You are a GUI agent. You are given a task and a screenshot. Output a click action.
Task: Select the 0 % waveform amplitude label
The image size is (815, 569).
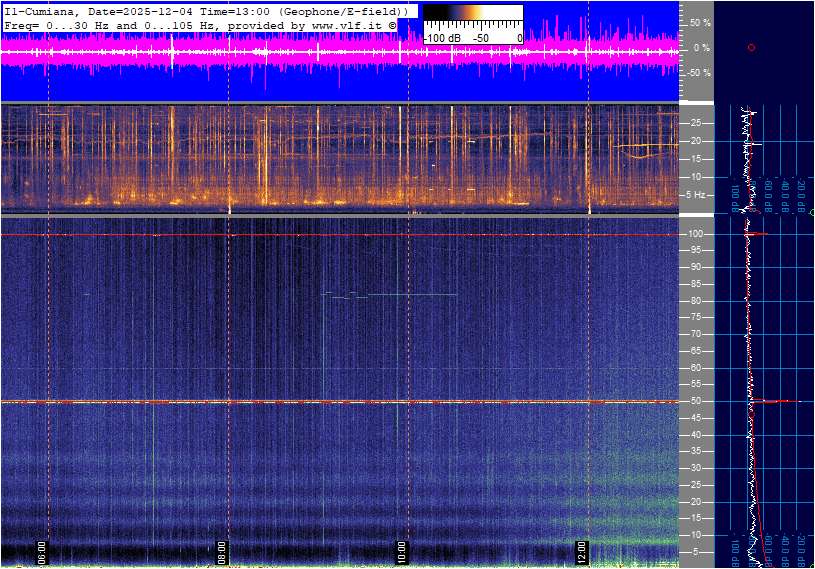click(x=702, y=47)
